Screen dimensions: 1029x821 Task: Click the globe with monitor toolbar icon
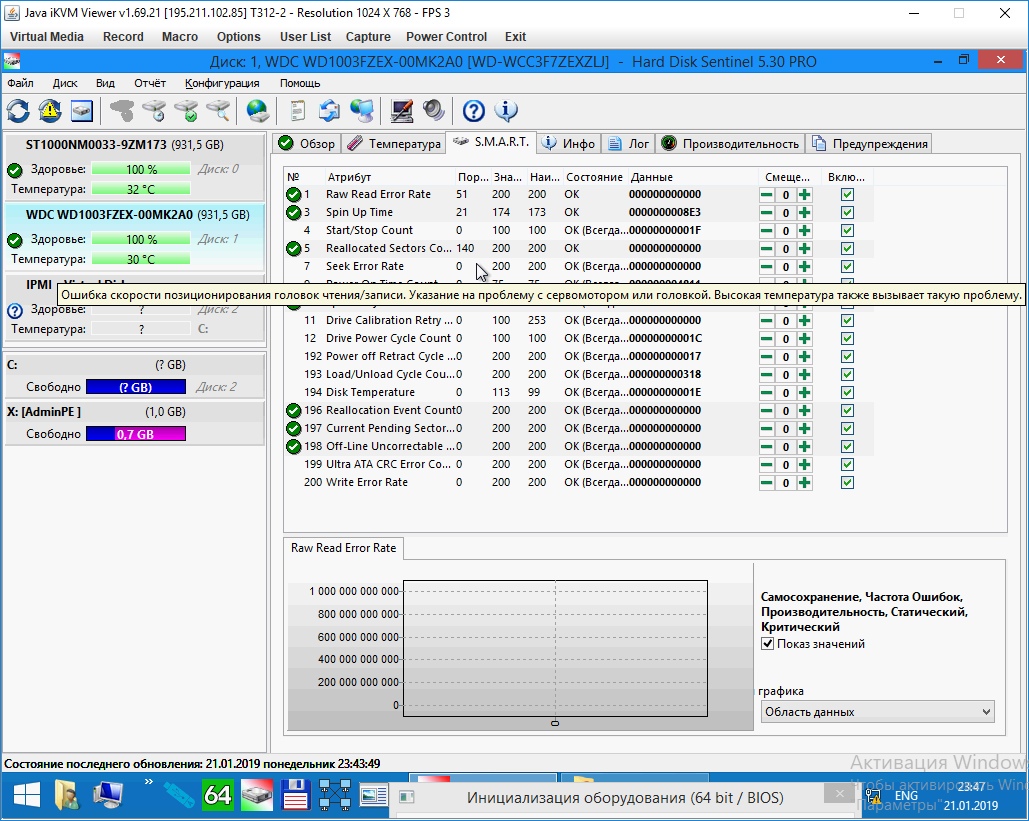tap(362, 111)
